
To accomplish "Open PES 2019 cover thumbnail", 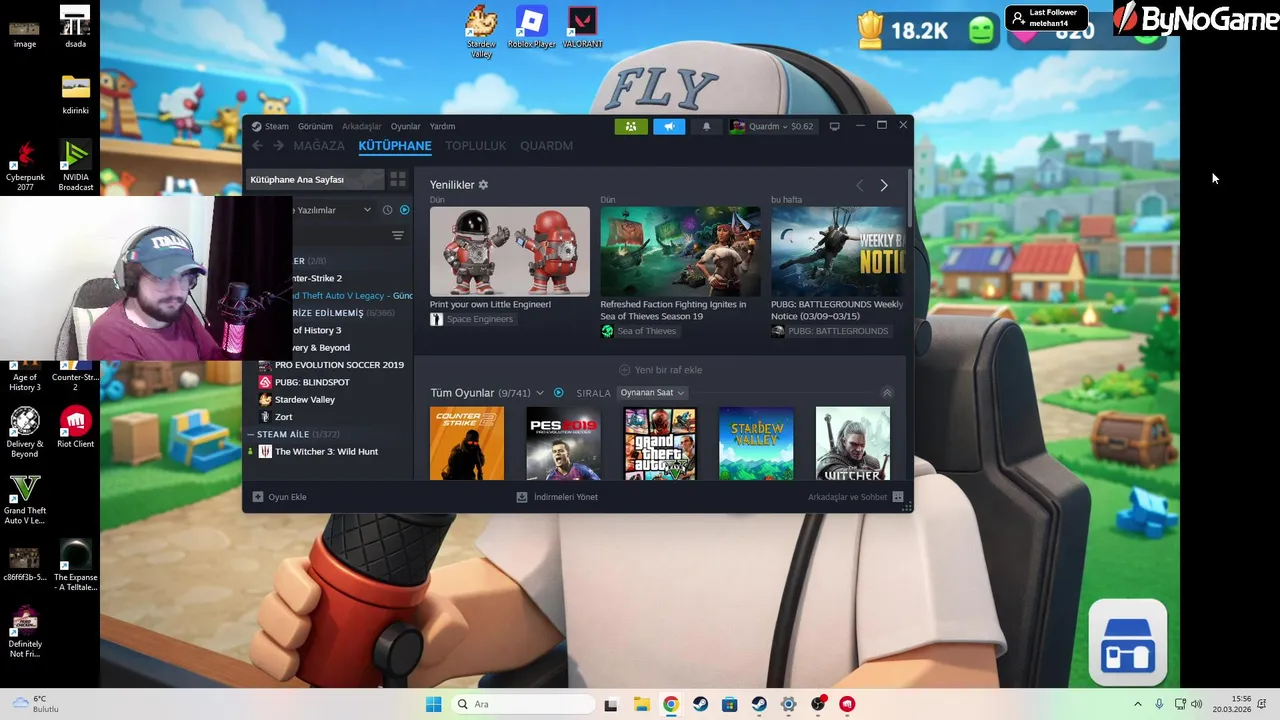I will coord(563,443).
